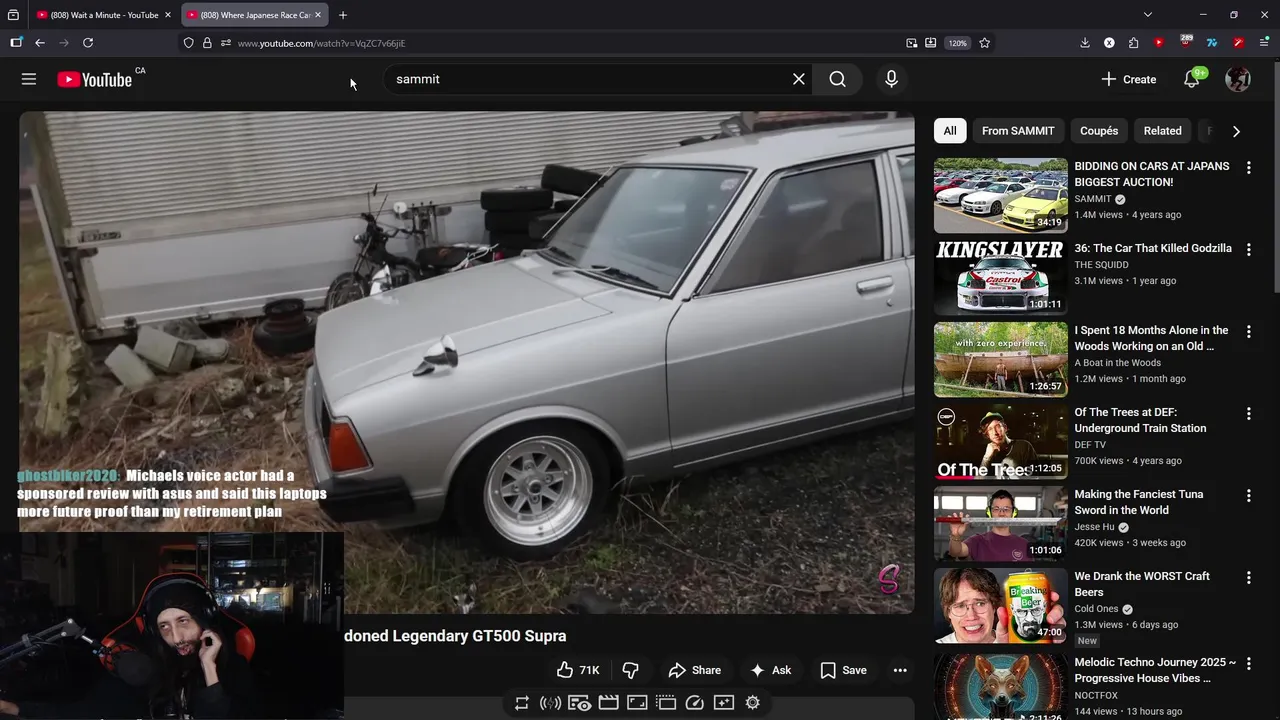Toggle the loop video icon
Viewport: 1280px width, 720px height.
coord(522,703)
